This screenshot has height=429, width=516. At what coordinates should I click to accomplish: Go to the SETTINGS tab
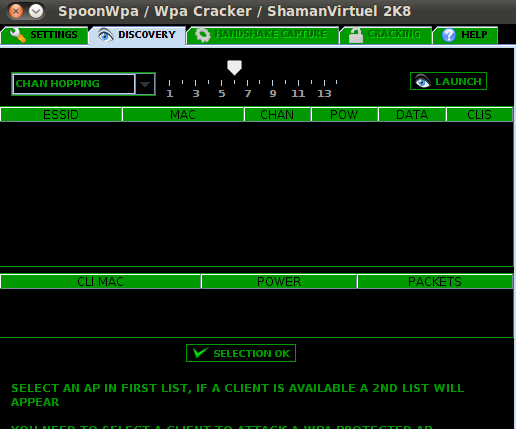(44, 35)
